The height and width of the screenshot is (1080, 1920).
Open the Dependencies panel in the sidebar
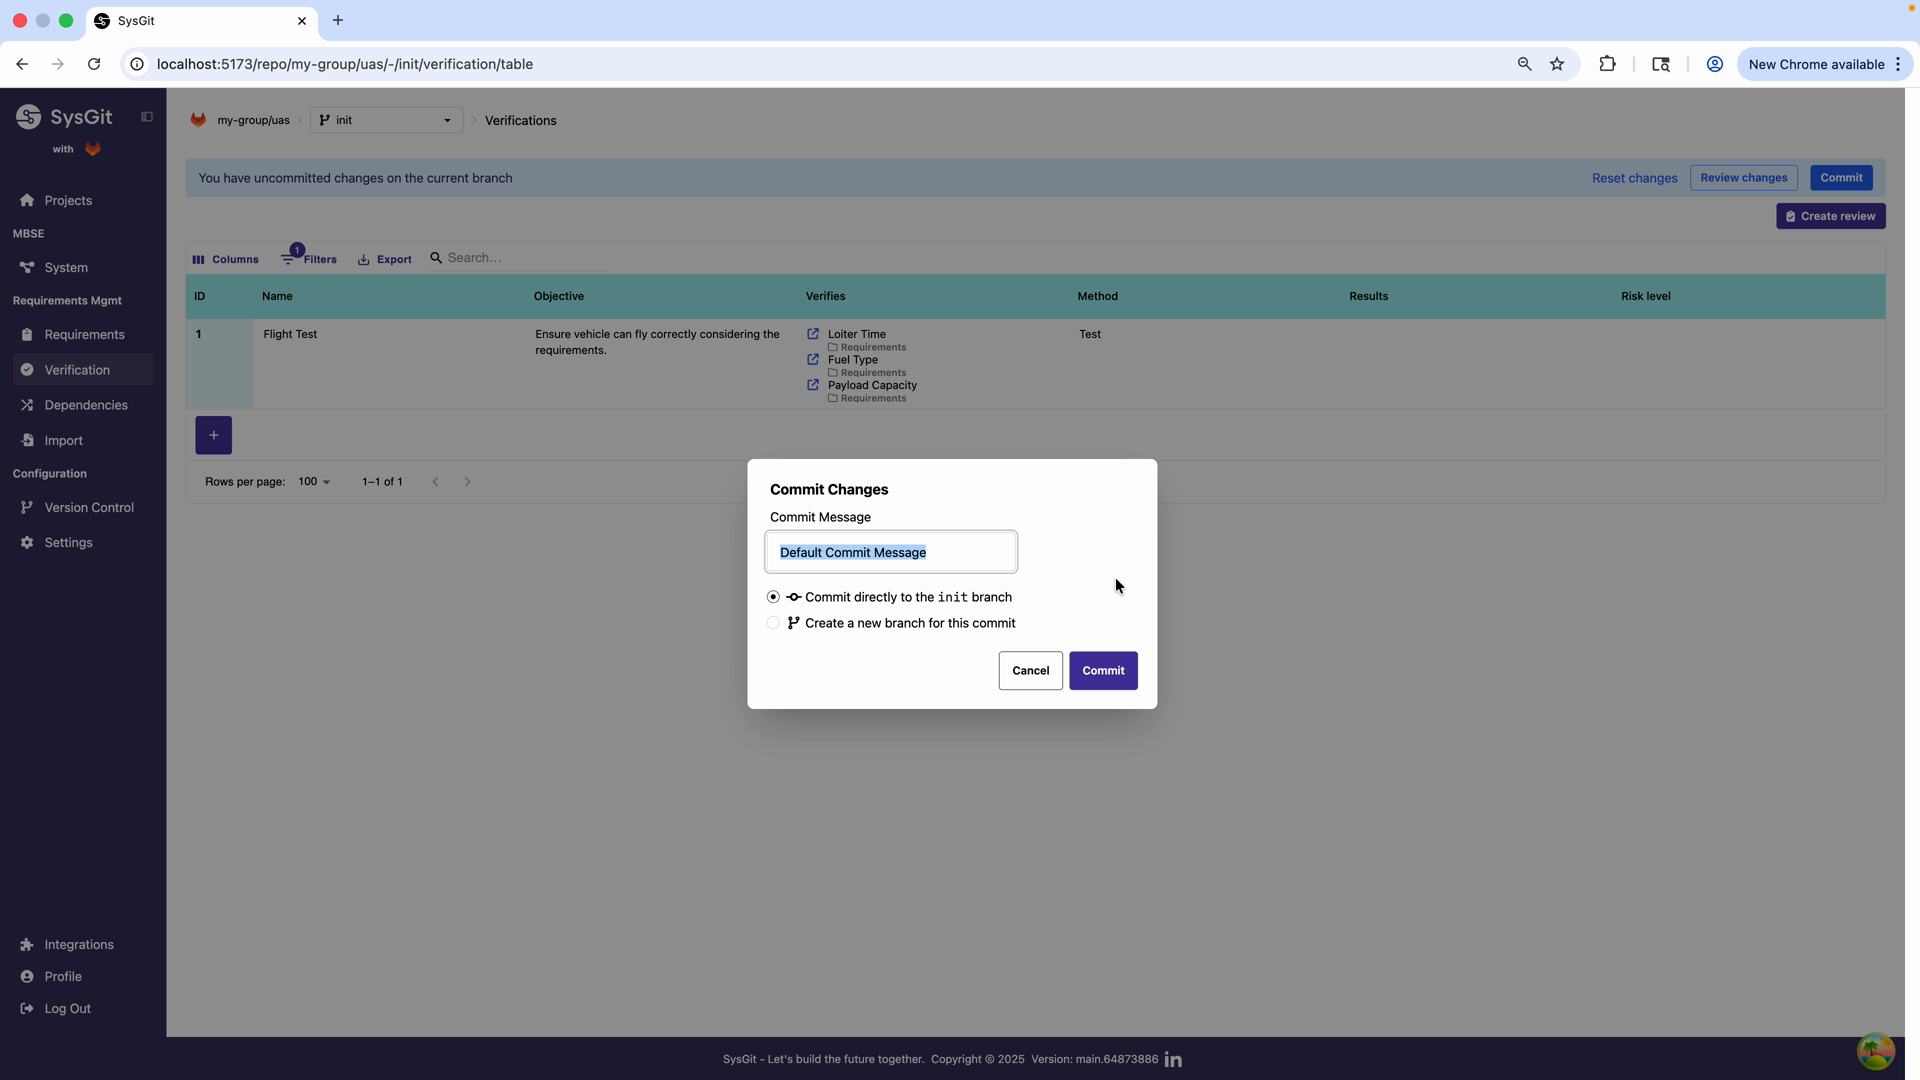[27, 405]
